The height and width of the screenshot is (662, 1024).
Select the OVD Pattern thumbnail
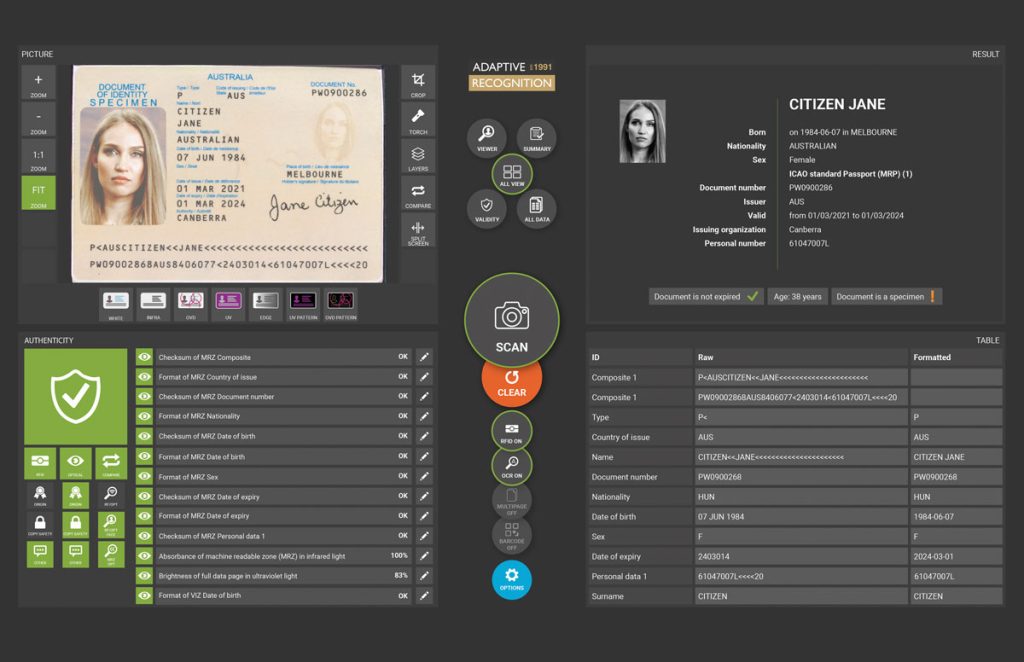tap(341, 304)
